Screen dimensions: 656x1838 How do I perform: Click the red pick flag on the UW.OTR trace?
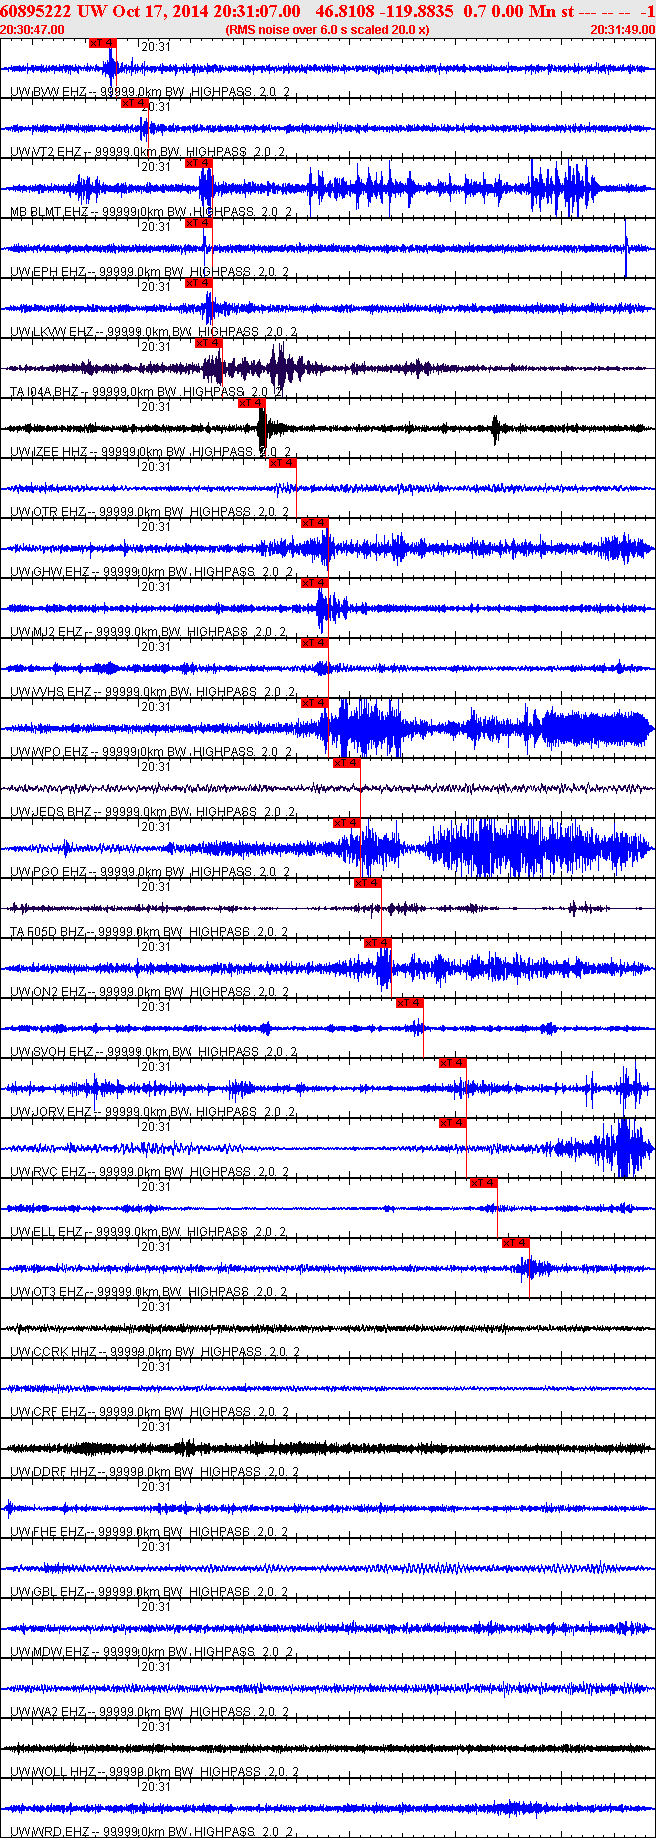pos(283,463)
